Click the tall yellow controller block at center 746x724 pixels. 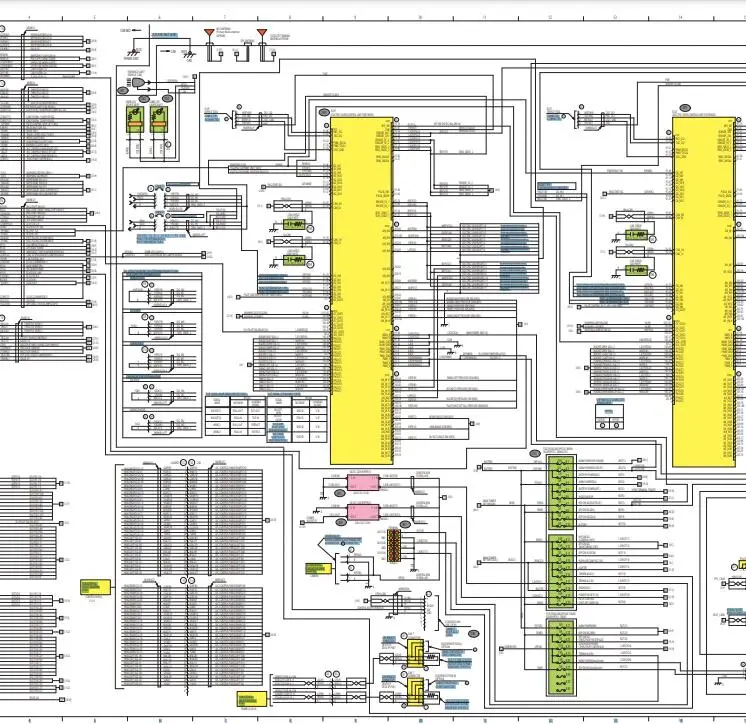point(362,291)
